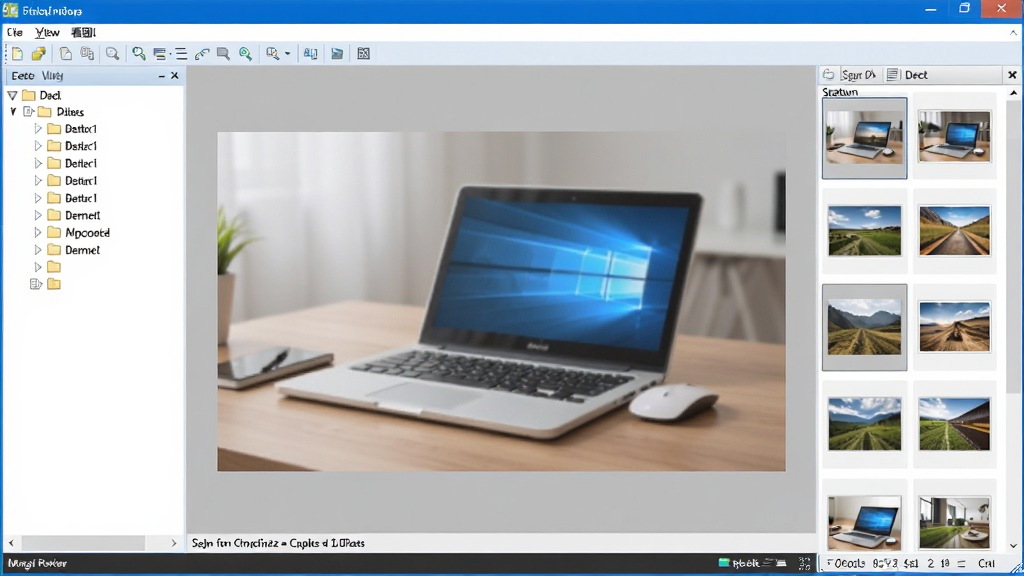
Task: Expand the unnamed folder below Demet
Action: (x=38, y=266)
